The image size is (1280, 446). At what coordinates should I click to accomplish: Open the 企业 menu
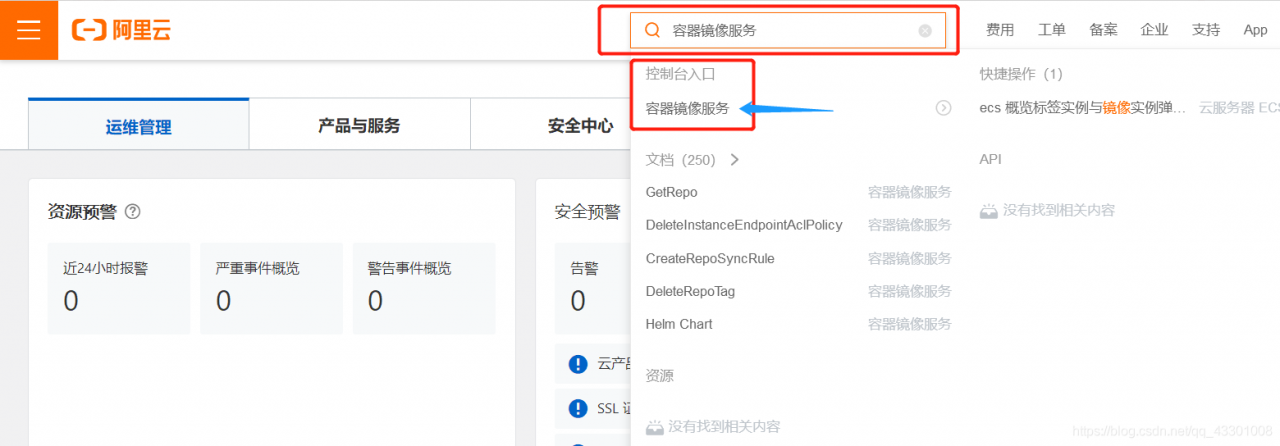[x=1154, y=30]
